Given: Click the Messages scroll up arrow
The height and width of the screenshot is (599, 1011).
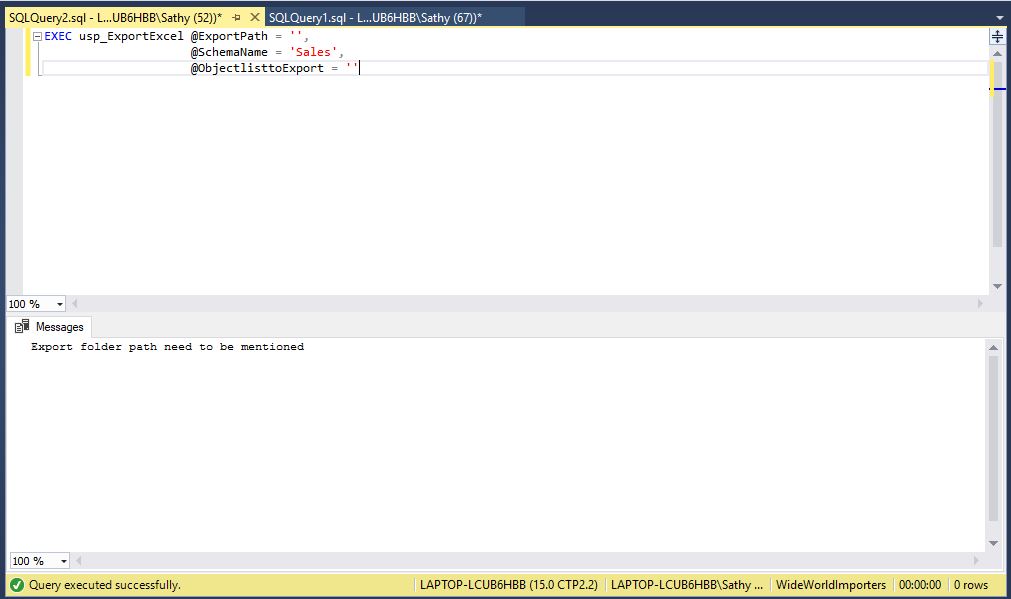Looking at the screenshot, I should (994, 348).
